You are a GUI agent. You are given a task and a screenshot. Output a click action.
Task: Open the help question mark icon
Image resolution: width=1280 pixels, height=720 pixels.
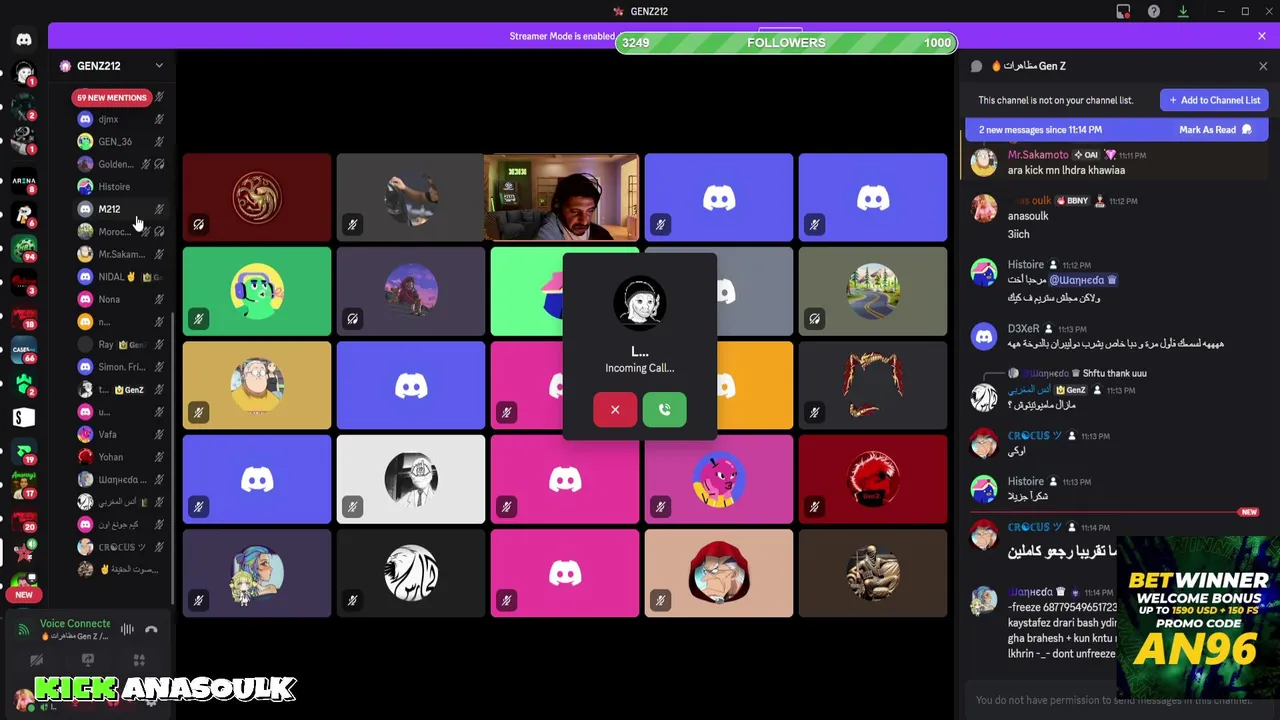point(1153,11)
